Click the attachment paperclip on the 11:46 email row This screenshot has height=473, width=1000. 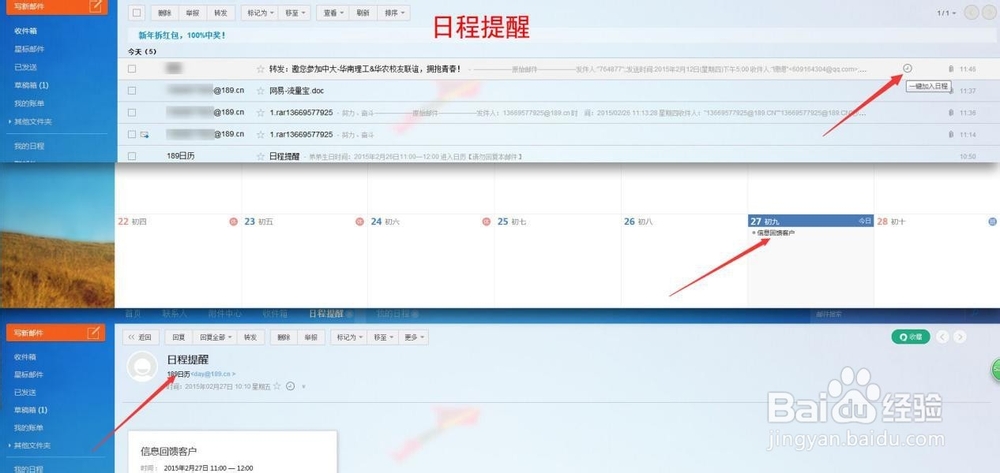952,69
